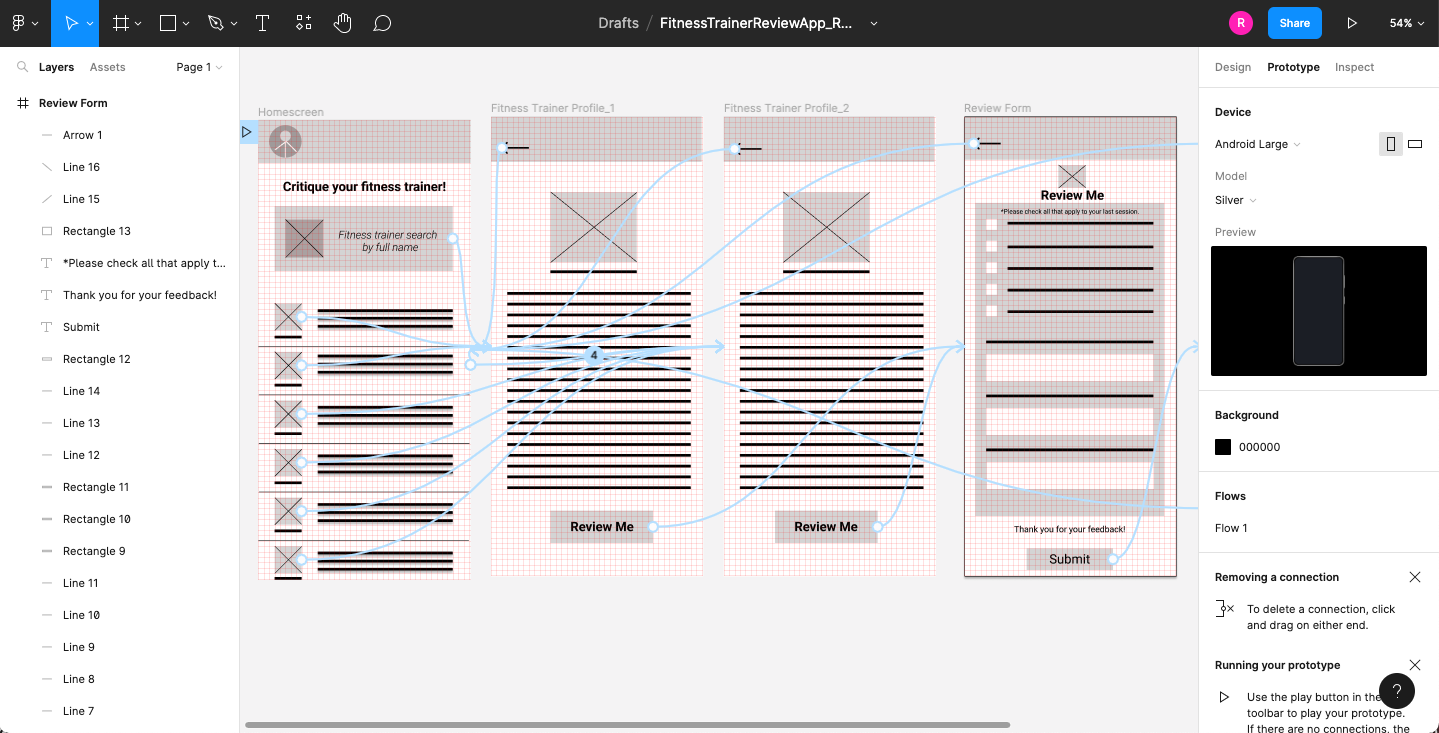Image resolution: width=1439 pixels, height=733 pixels.
Task: Click the black background color swatch
Action: coord(1223,447)
